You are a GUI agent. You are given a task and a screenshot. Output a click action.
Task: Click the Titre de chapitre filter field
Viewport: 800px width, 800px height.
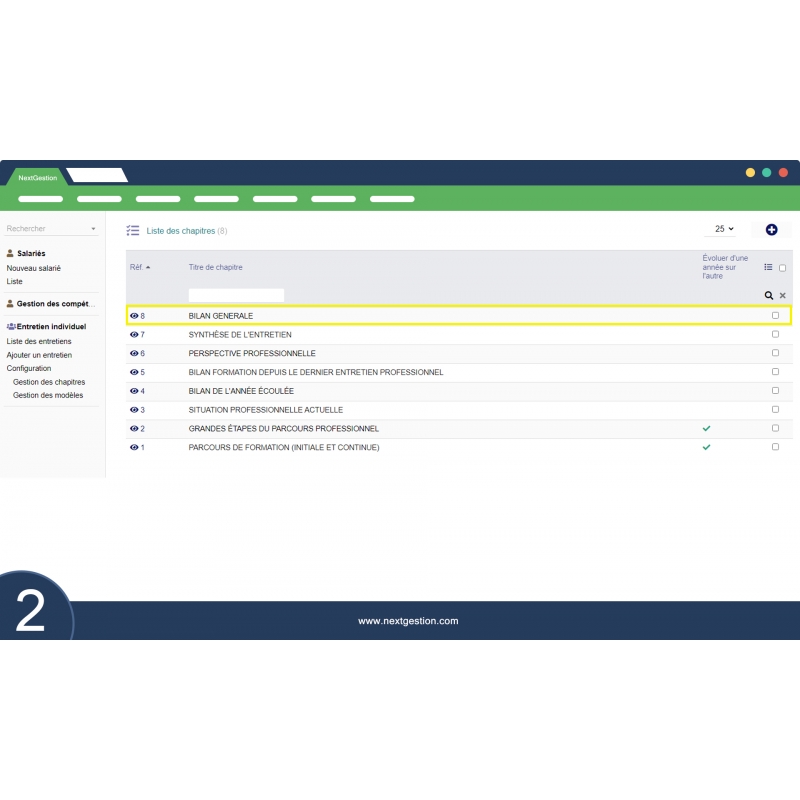[x=236, y=295]
